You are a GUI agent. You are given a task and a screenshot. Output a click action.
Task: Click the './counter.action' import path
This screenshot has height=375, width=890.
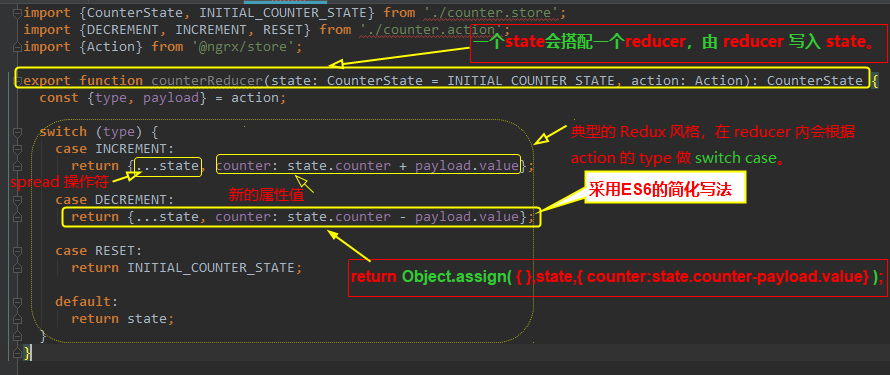431,30
